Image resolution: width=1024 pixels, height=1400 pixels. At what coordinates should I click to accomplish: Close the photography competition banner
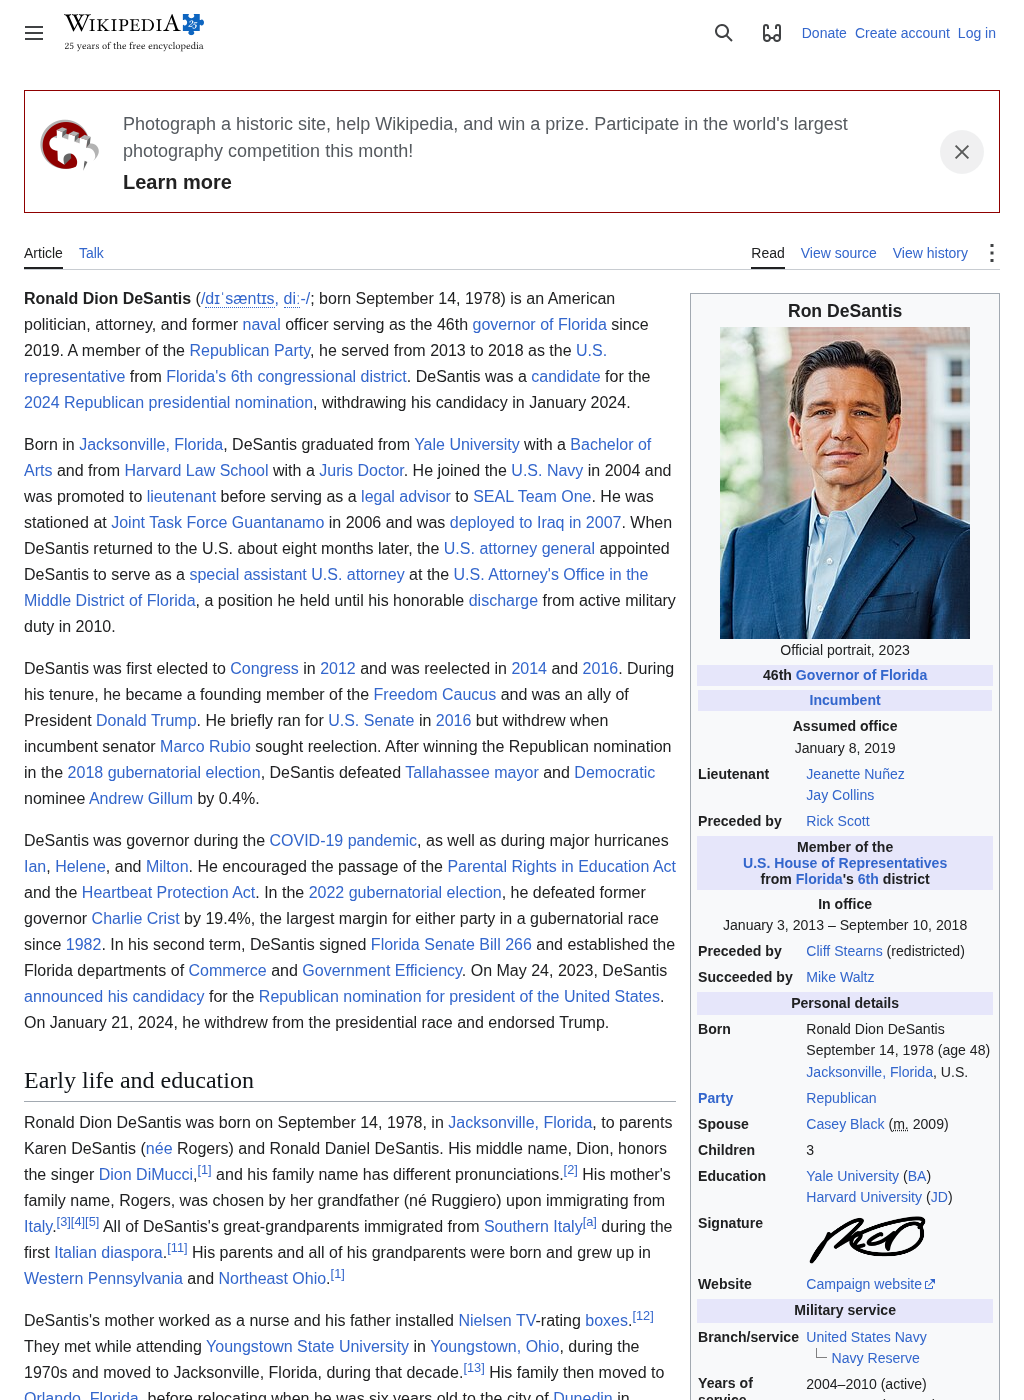[962, 152]
